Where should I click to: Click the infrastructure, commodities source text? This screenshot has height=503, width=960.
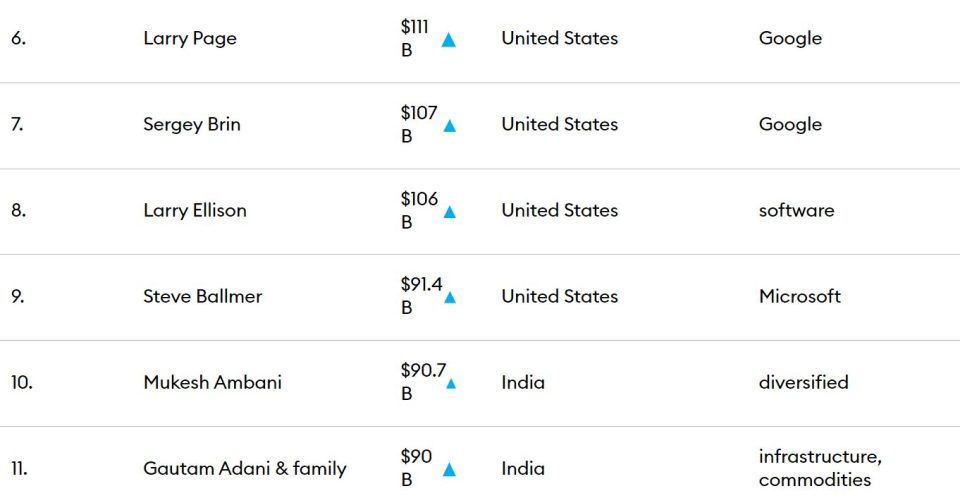(x=820, y=468)
